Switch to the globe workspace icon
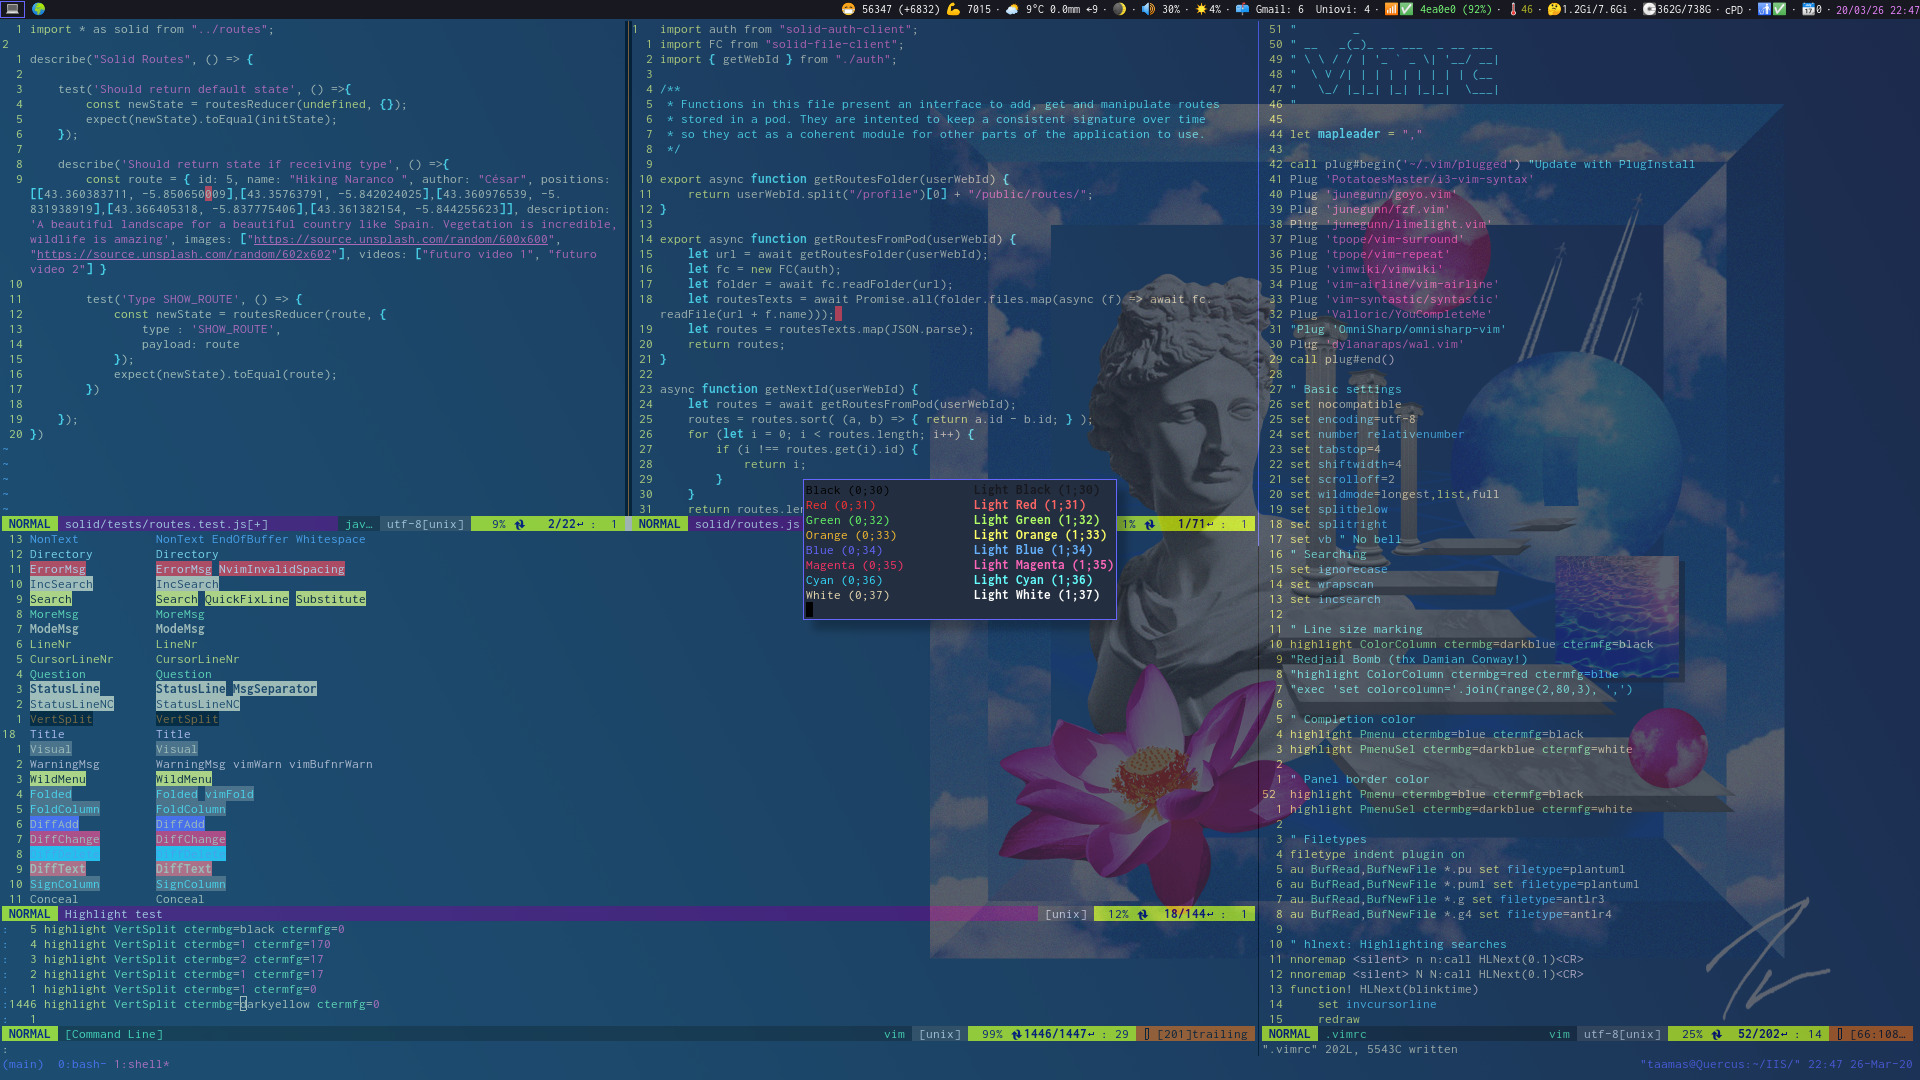 point(38,9)
